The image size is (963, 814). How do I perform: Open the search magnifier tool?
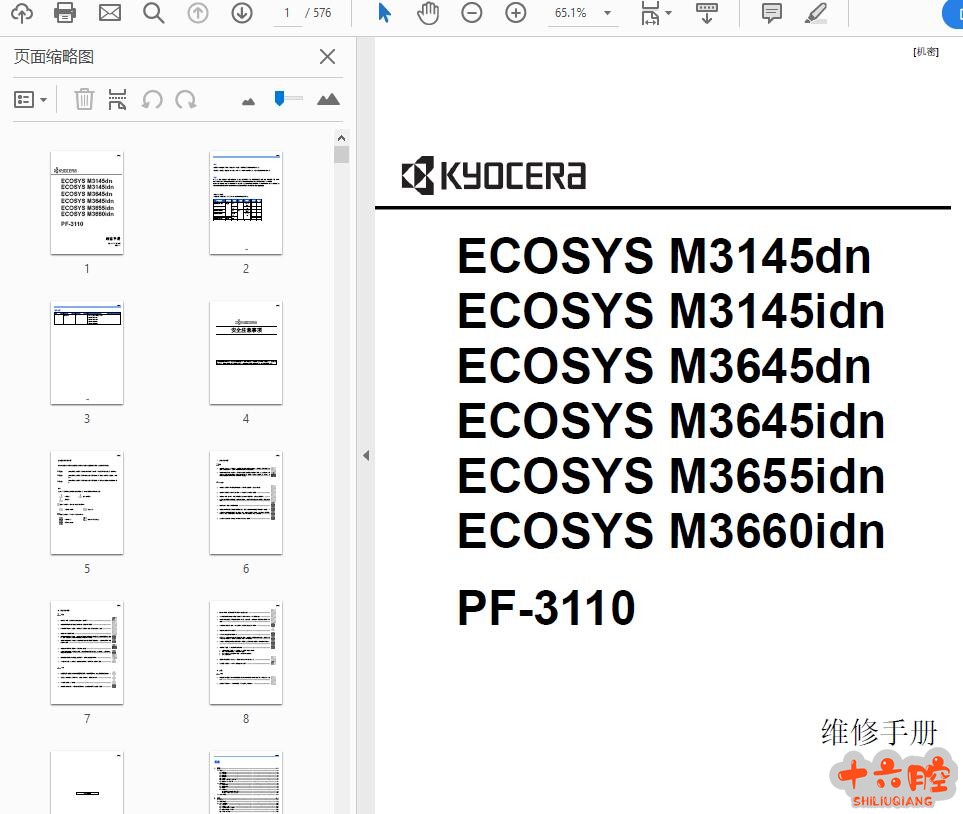coord(153,13)
